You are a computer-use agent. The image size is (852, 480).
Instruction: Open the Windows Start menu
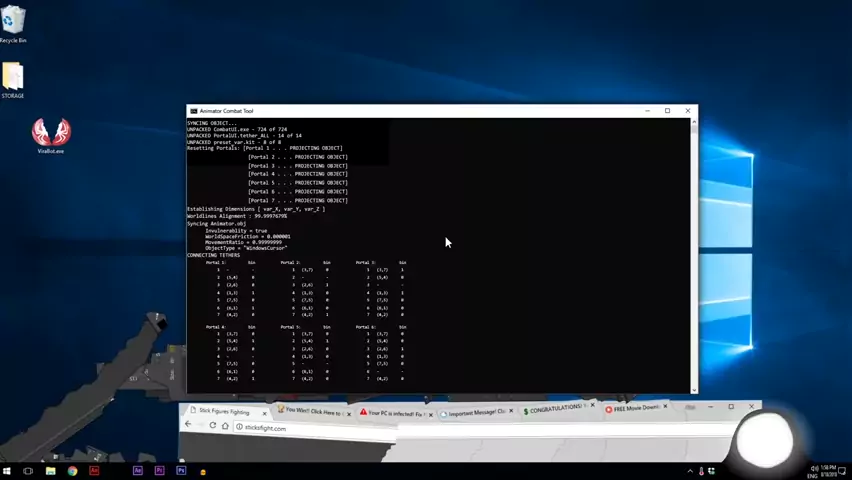click(7, 471)
